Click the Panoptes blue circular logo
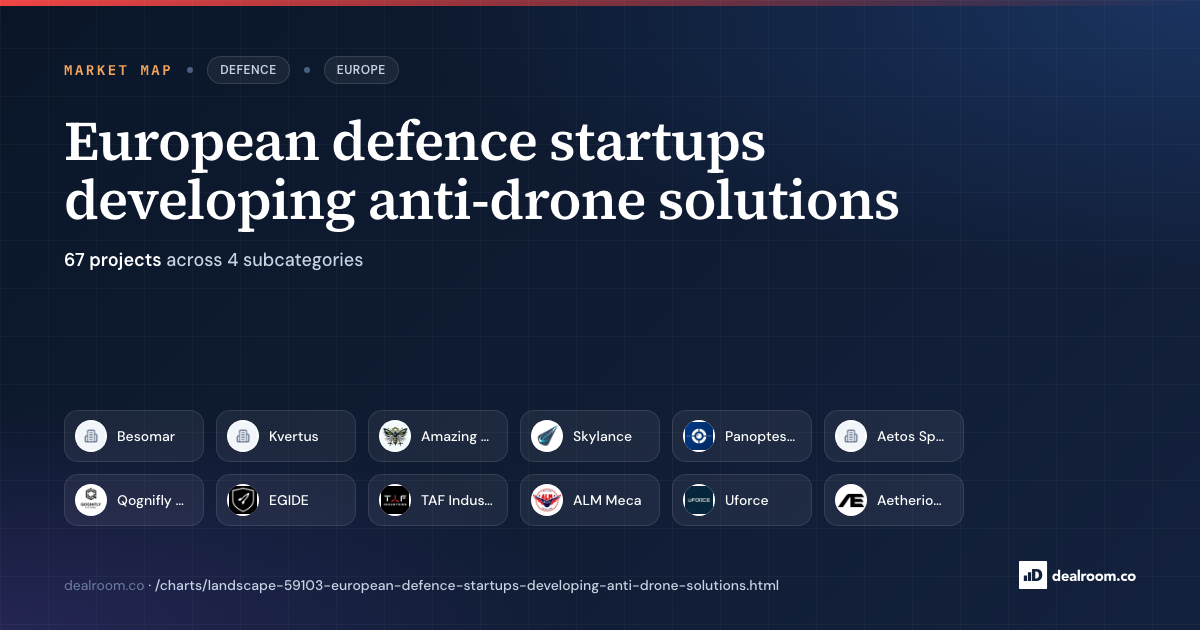Image resolution: width=1200 pixels, height=630 pixels. click(x=699, y=436)
